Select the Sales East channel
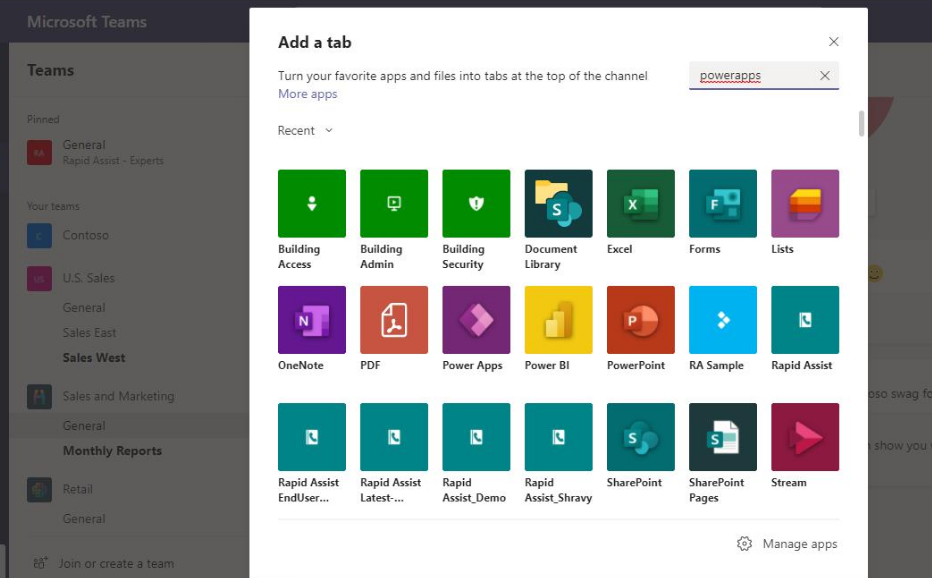 click(89, 332)
